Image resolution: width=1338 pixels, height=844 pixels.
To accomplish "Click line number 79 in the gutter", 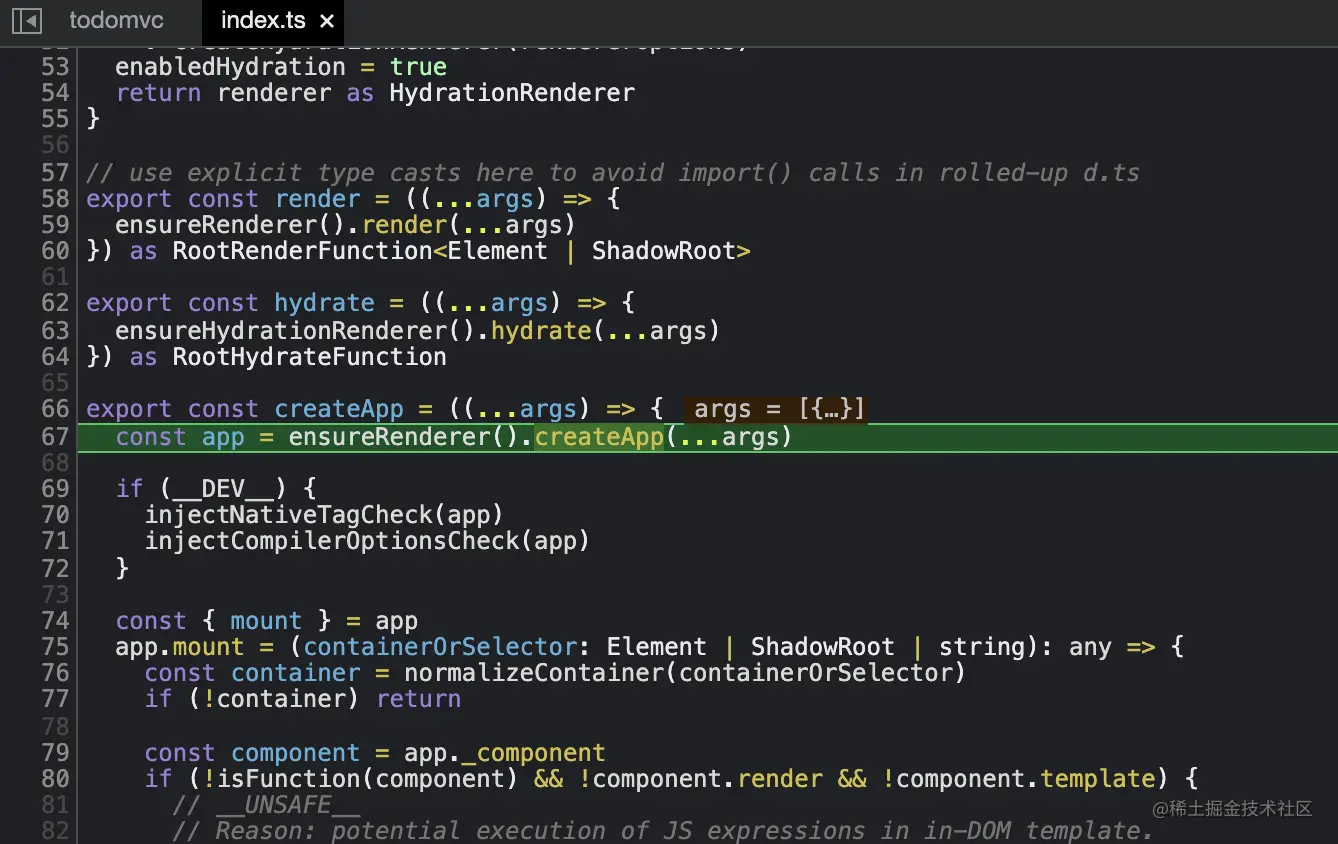I will click(x=56, y=753).
